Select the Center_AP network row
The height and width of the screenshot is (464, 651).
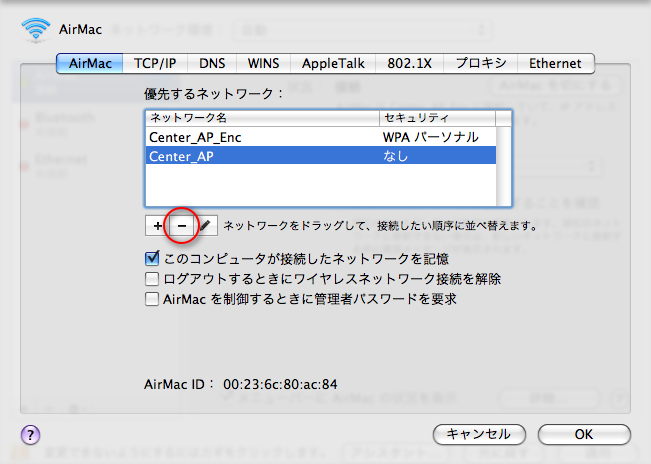(x=321, y=156)
